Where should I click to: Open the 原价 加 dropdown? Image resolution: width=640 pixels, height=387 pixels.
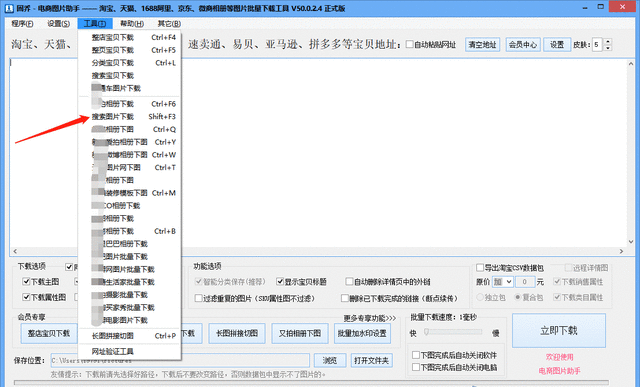pos(502,282)
